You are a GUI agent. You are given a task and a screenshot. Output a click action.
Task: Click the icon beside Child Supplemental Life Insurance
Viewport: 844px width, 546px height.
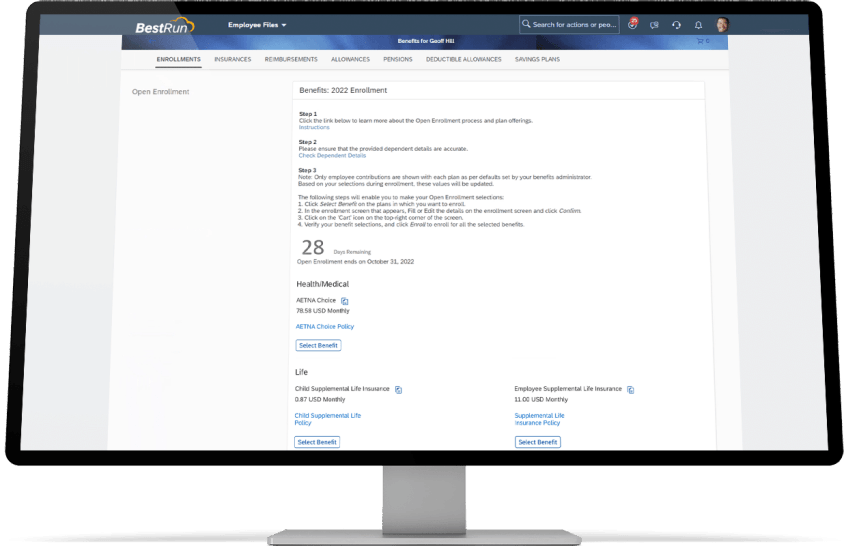[x=398, y=390]
